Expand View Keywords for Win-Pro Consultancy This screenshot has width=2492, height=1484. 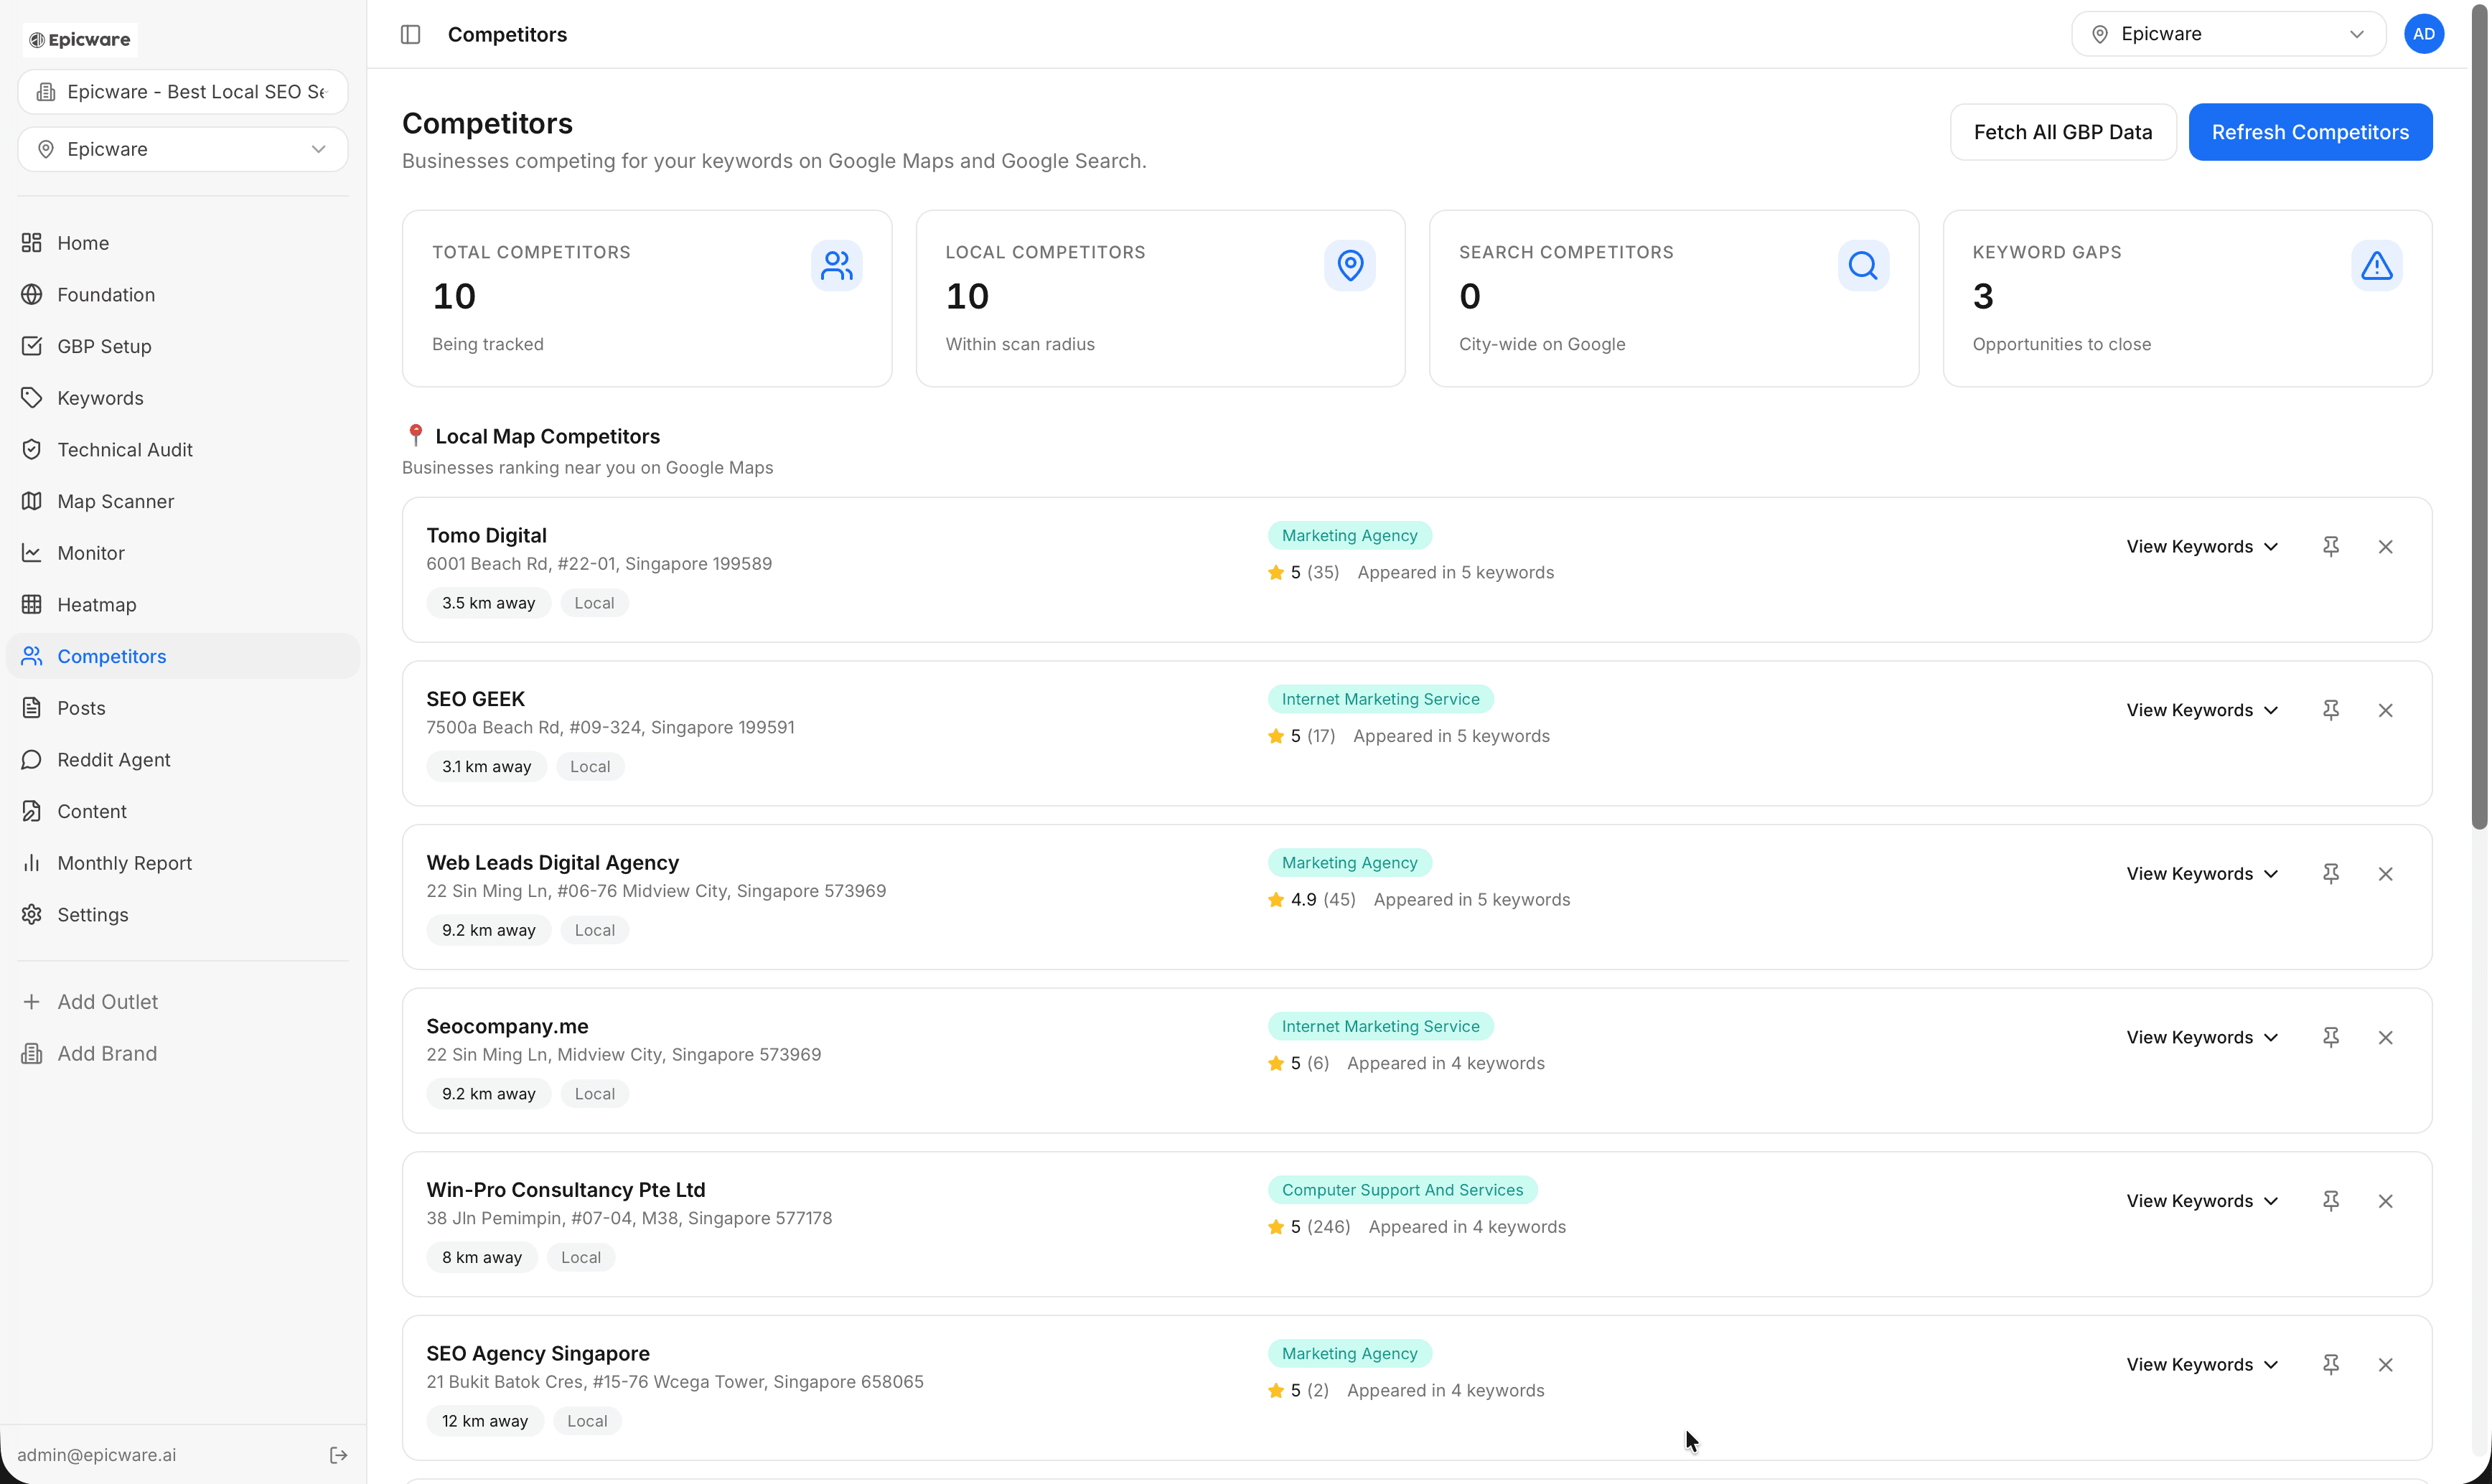tap(2201, 1201)
